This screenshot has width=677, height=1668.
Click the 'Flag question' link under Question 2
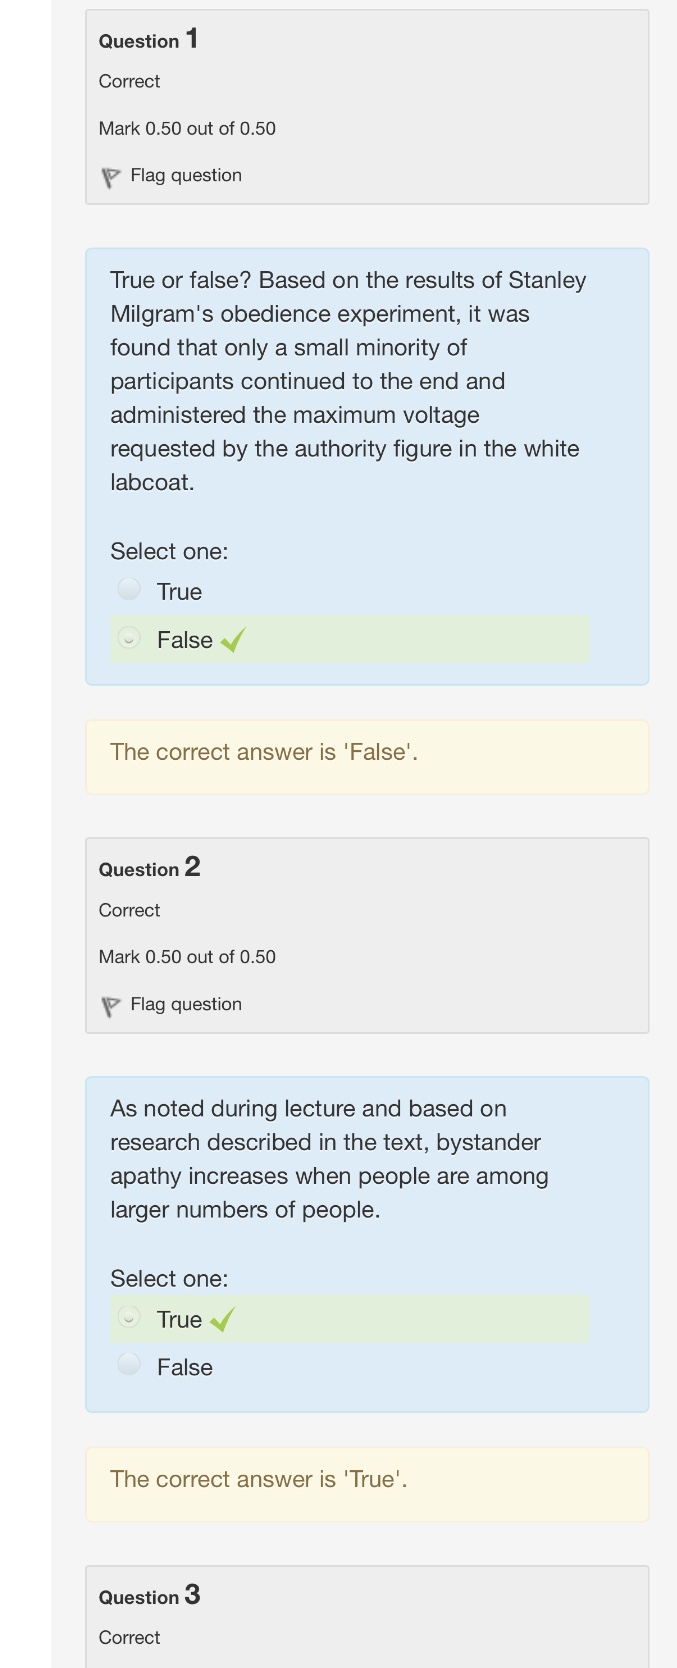[x=186, y=1004]
